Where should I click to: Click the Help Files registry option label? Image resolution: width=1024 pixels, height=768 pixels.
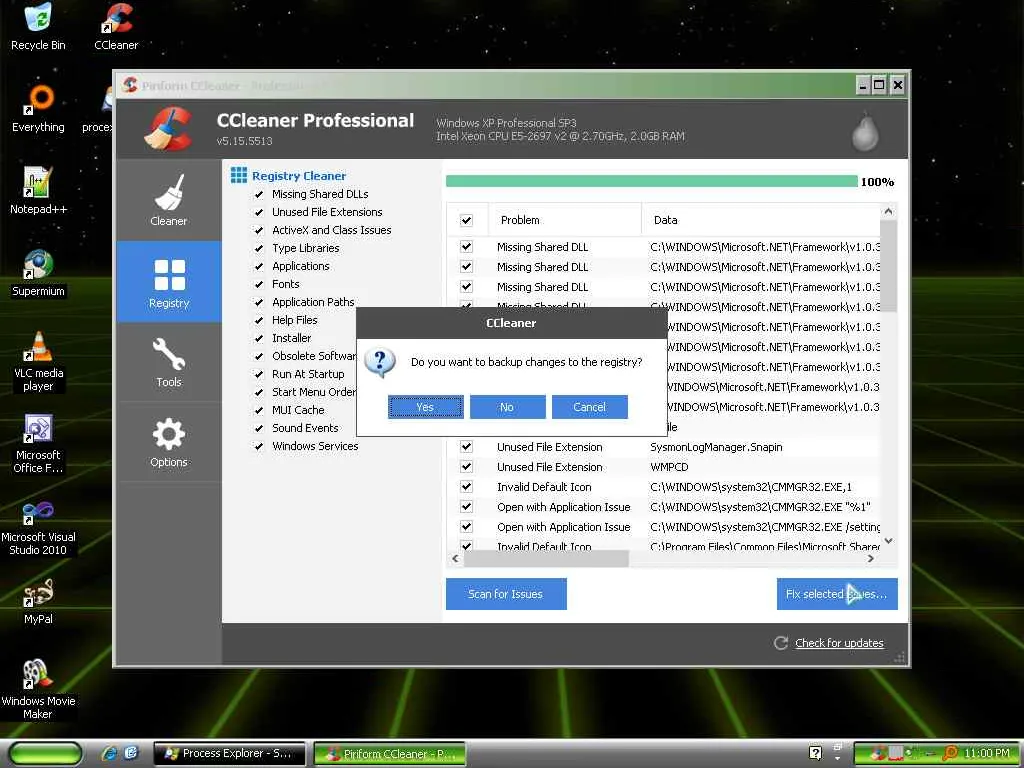click(x=295, y=320)
